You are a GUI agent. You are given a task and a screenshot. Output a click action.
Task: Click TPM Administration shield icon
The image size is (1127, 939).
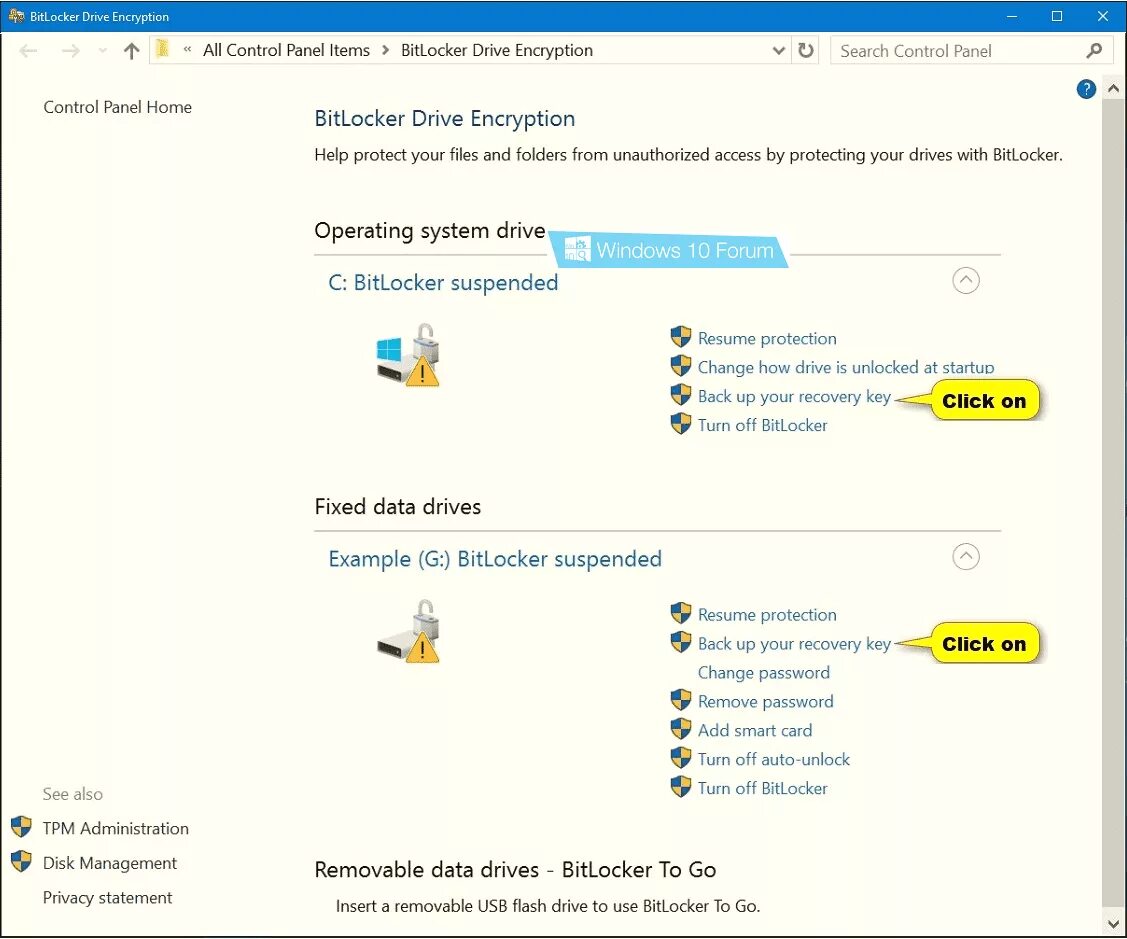tap(22, 827)
